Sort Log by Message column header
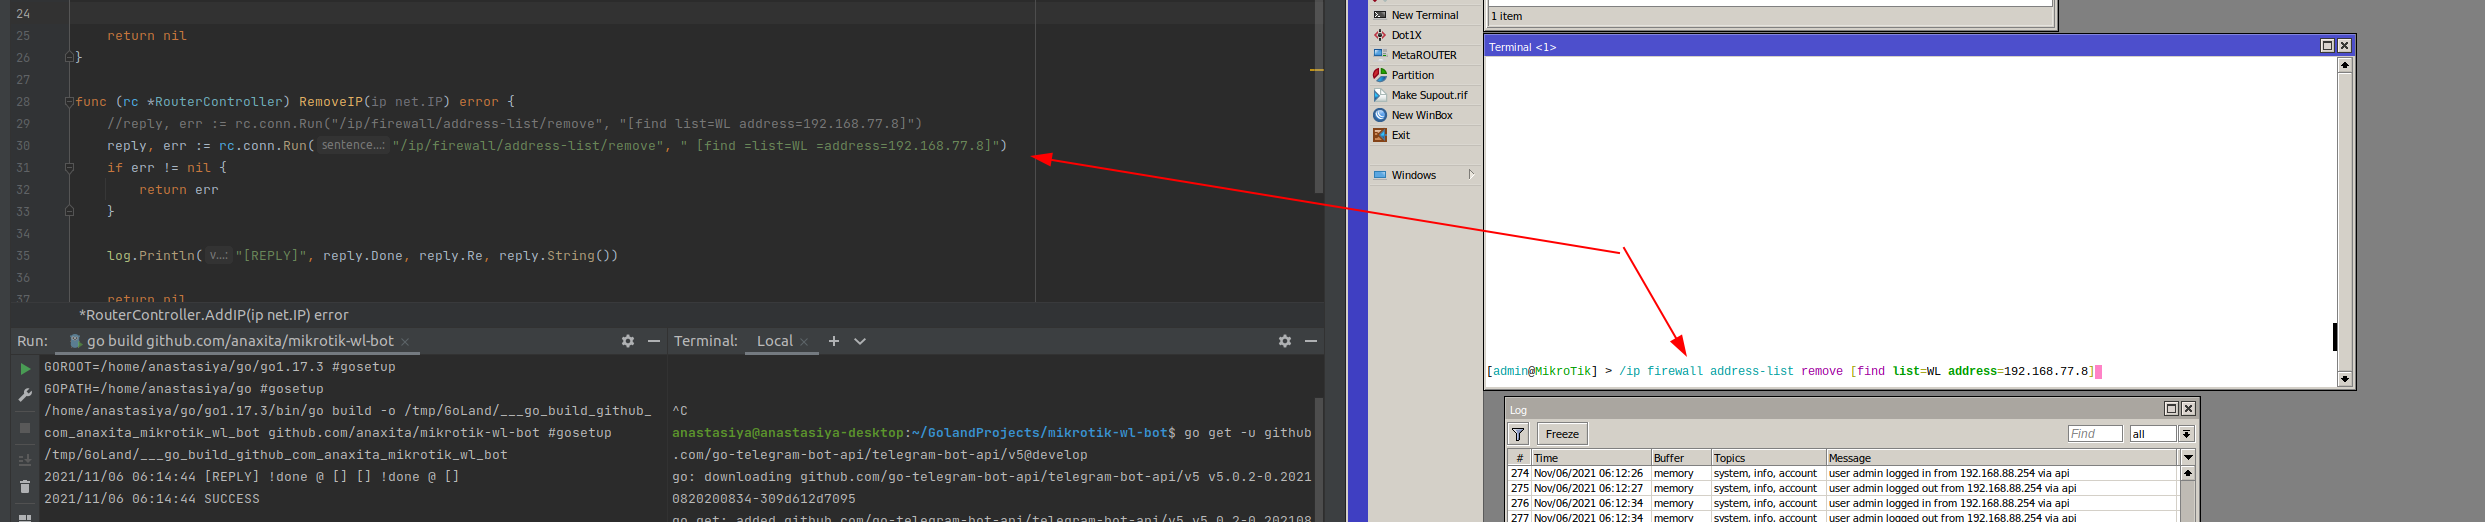 coord(2002,458)
